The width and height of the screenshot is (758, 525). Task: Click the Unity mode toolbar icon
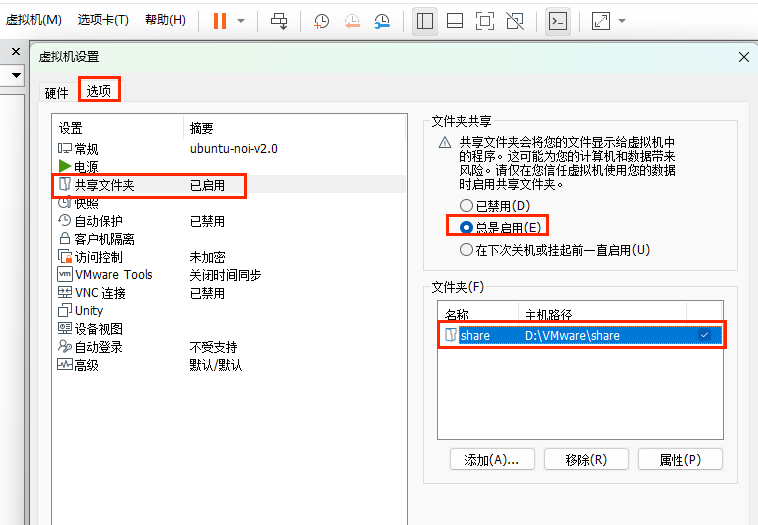click(515, 21)
